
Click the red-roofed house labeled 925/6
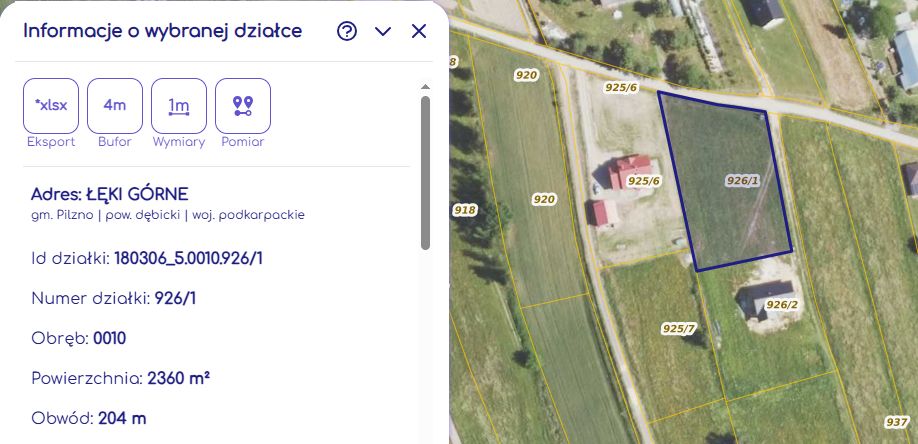(x=630, y=171)
